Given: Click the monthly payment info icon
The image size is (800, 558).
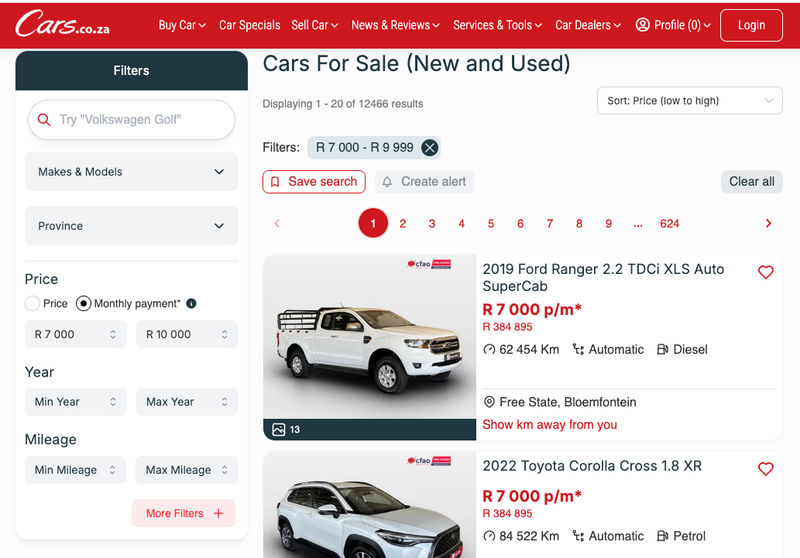Looking at the screenshot, I should (x=191, y=303).
